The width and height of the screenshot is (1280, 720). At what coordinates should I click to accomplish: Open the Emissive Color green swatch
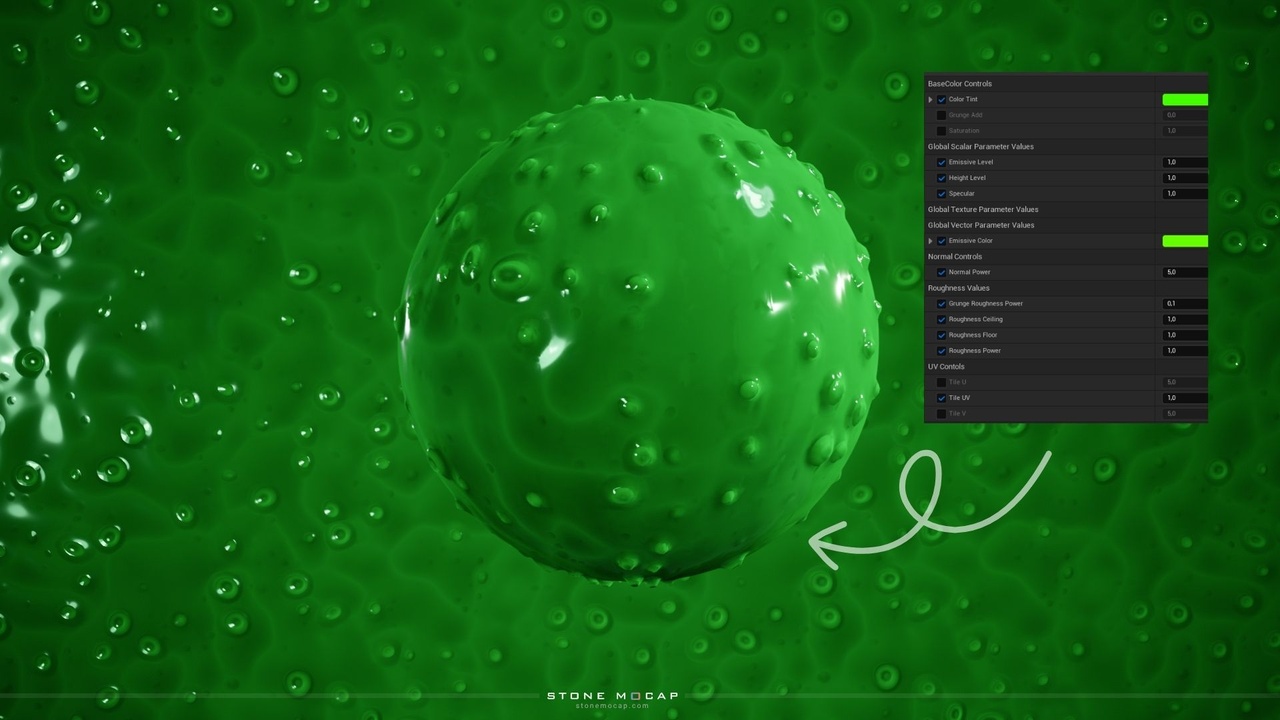(x=1185, y=241)
